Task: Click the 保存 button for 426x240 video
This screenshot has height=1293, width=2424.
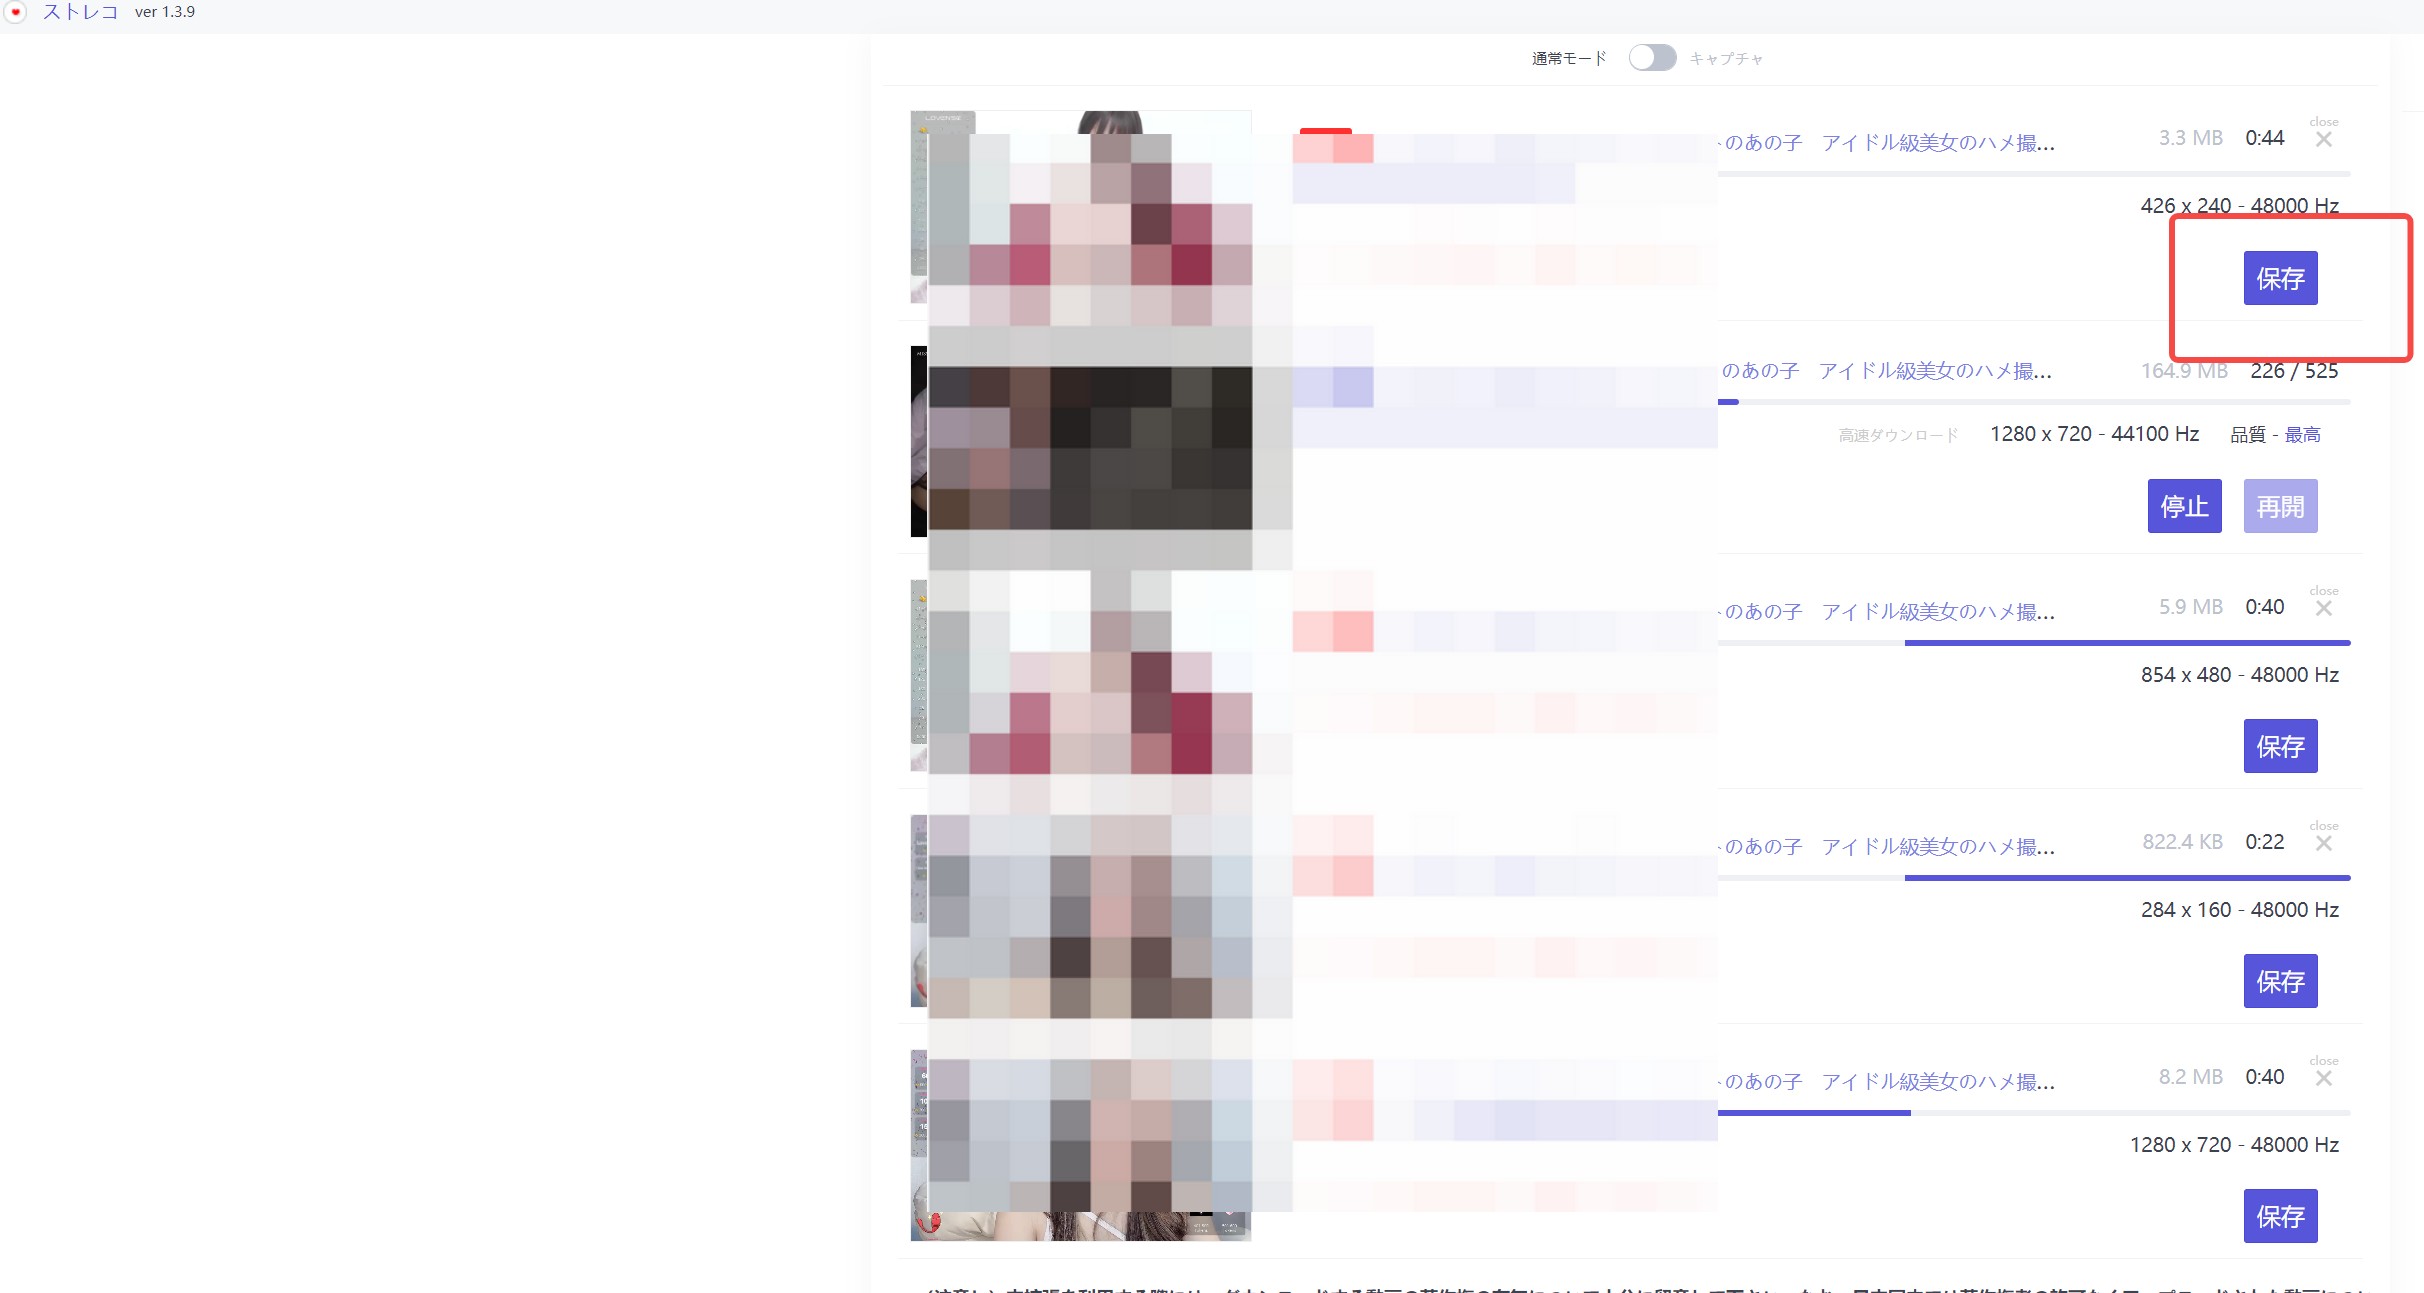Action: click(2280, 277)
